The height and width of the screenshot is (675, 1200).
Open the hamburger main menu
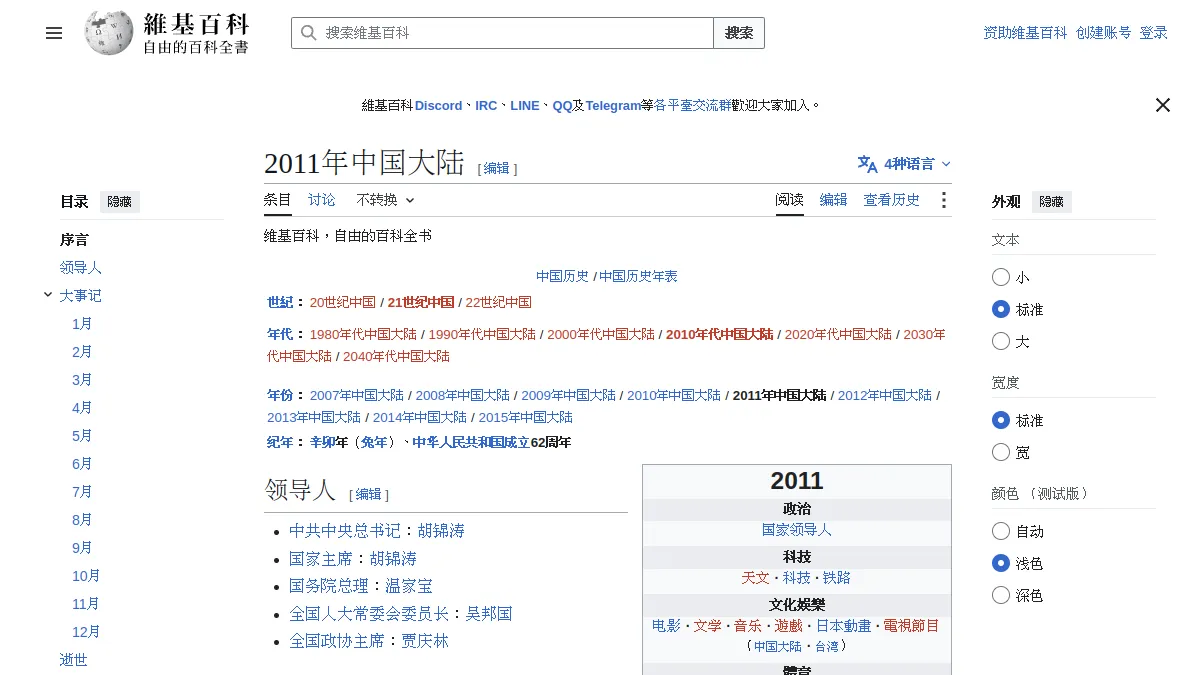click(x=54, y=33)
